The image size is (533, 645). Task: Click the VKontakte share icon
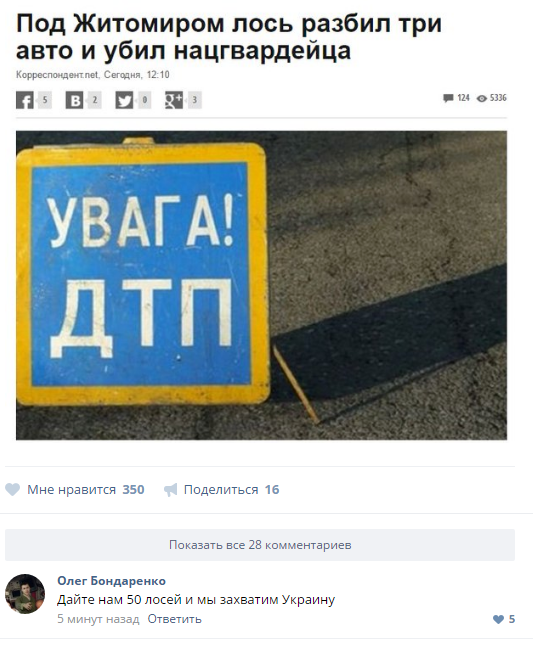coord(74,100)
